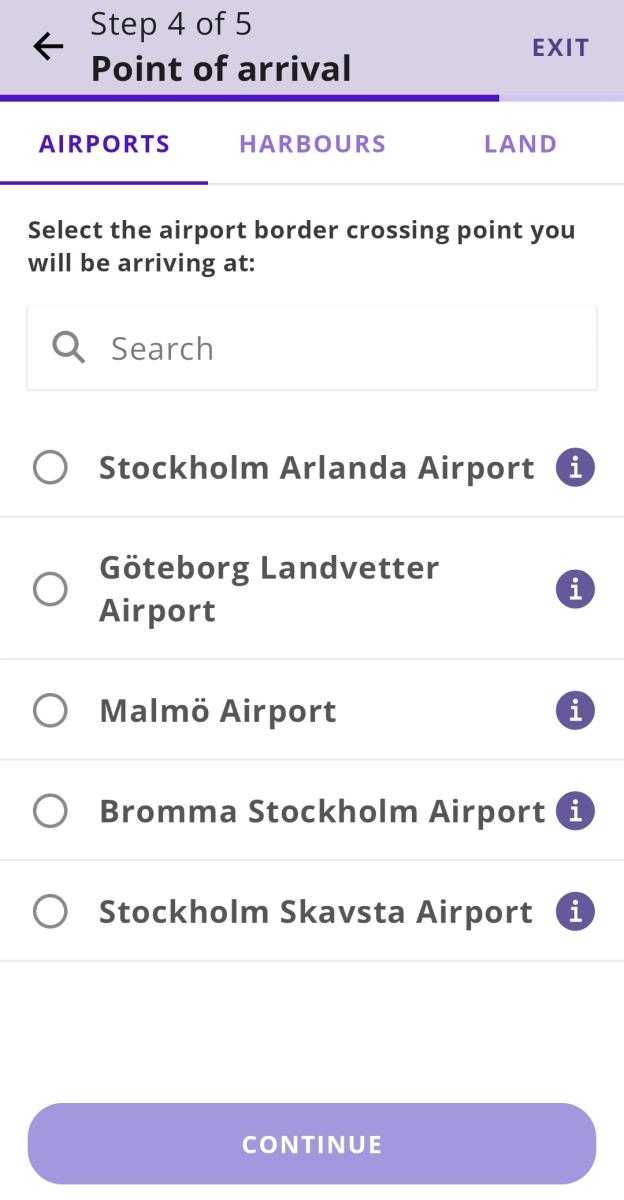This screenshot has height=1200, width=624.
Task: View Malmö Airport info icon
Action: click(575, 711)
